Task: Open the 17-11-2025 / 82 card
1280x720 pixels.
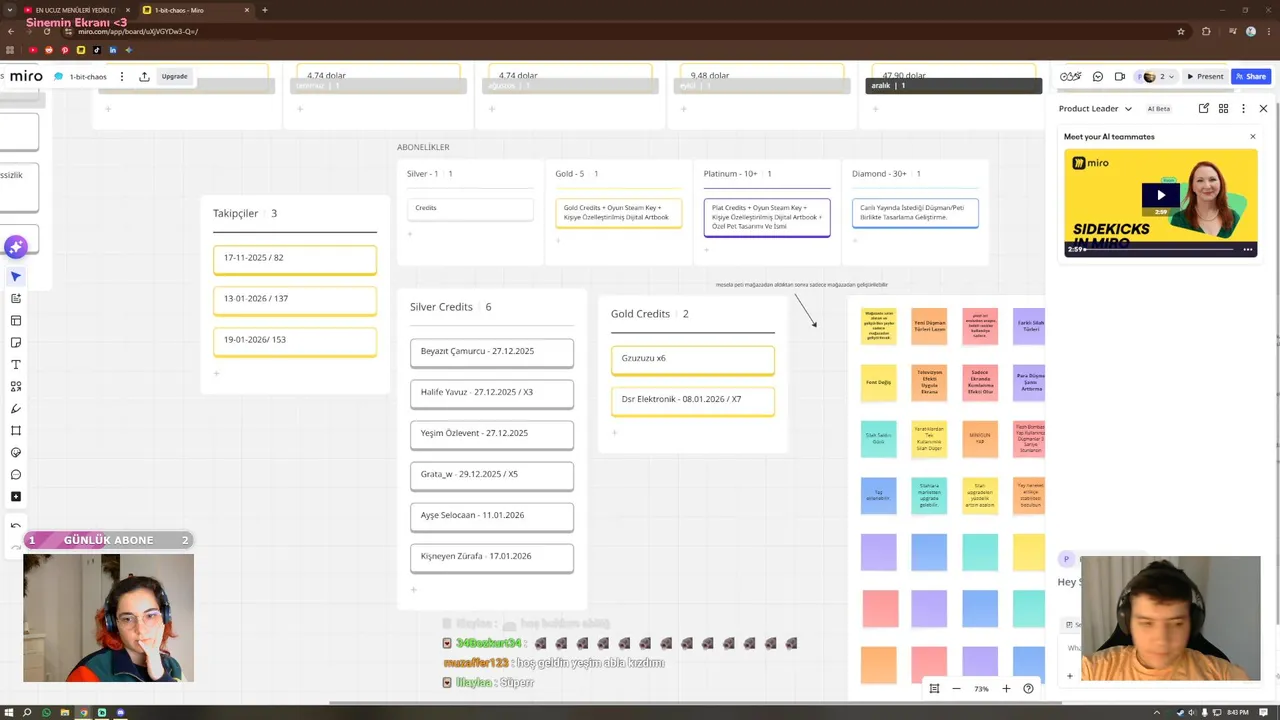Action: click(295, 259)
